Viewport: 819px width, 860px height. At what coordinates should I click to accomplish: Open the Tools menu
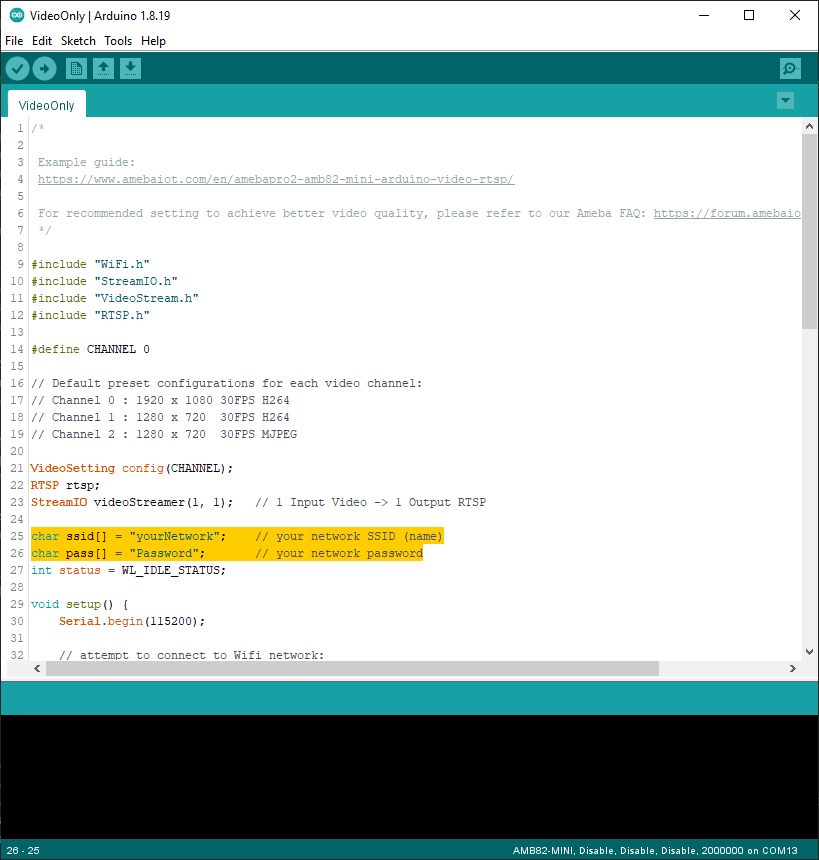[x=118, y=41]
